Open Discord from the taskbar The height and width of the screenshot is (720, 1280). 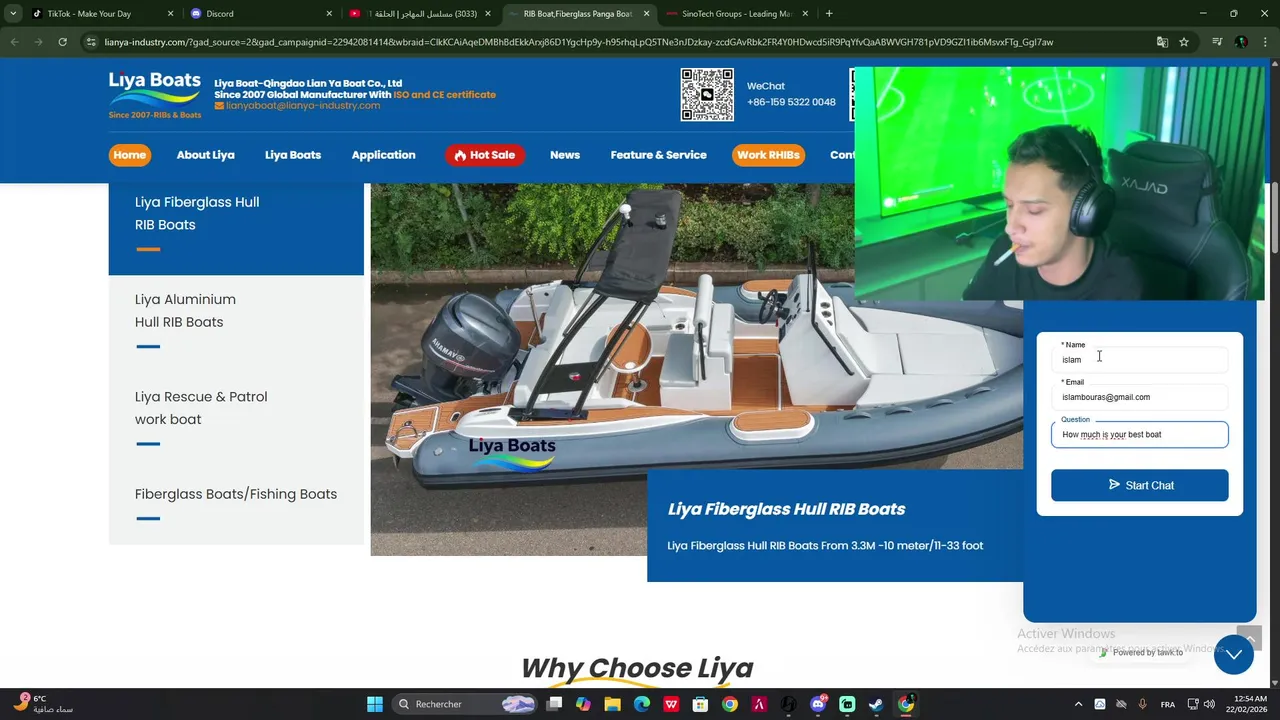pyautogui.click(x=818, y=704)
